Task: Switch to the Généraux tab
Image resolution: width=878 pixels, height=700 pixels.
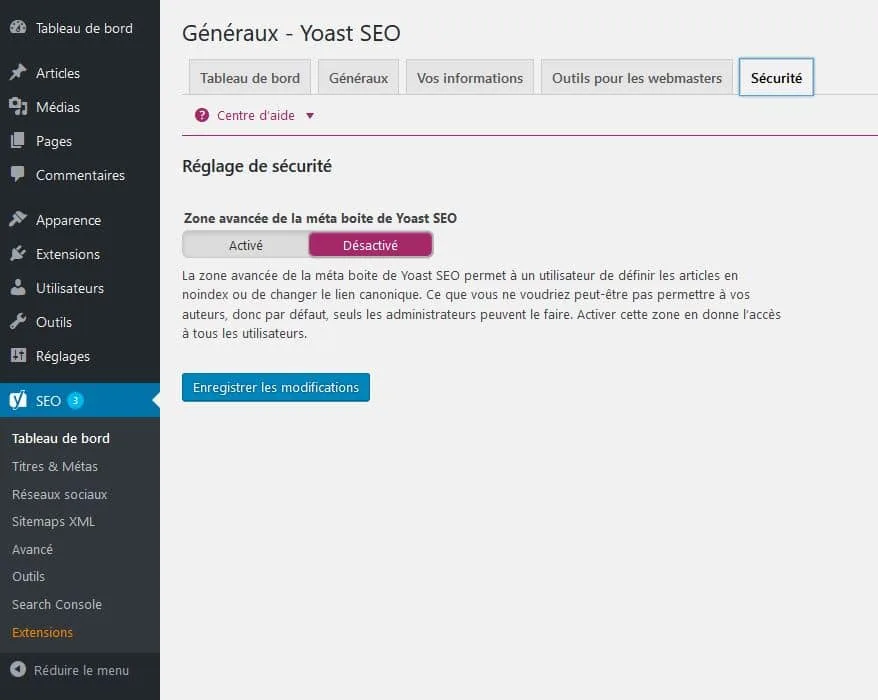Action: click(x=358, y=78)
